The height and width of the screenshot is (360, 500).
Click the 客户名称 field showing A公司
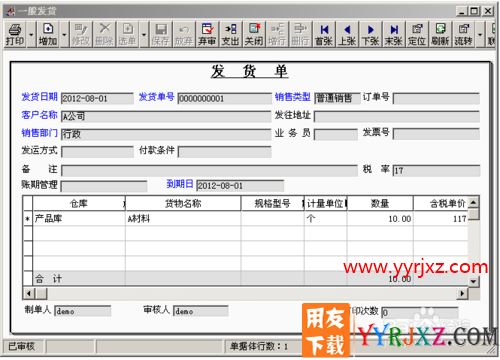pos(166,116)
